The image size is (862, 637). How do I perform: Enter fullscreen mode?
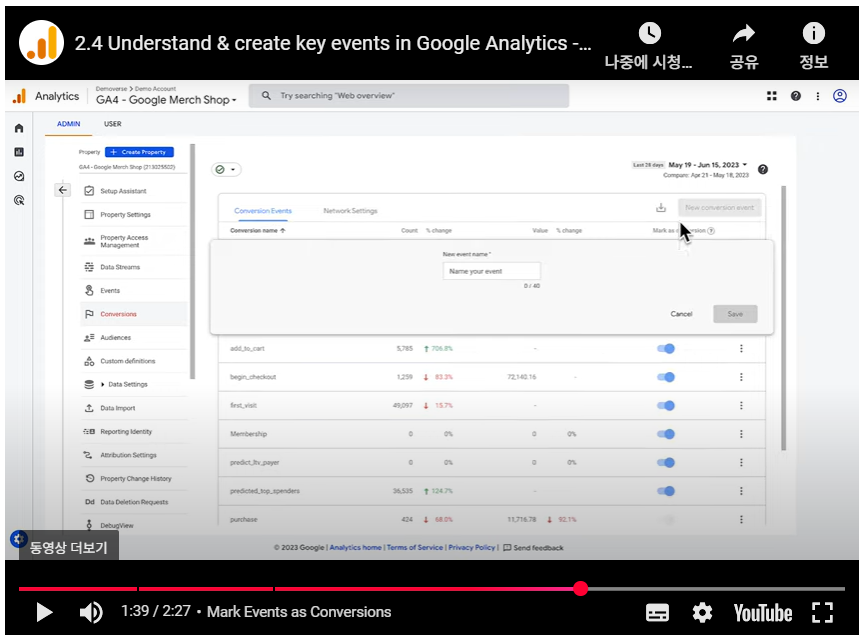(x=822, y=612)
